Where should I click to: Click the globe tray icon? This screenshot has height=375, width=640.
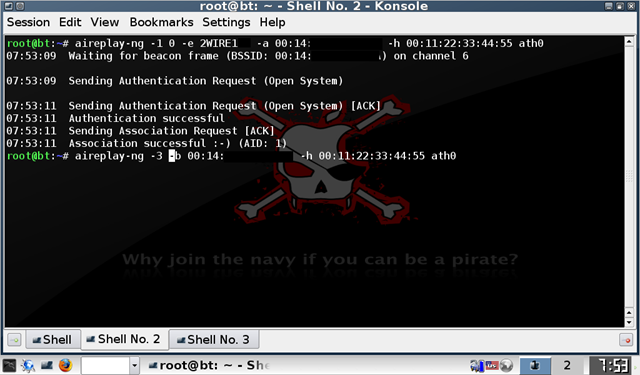coord(507,365)
